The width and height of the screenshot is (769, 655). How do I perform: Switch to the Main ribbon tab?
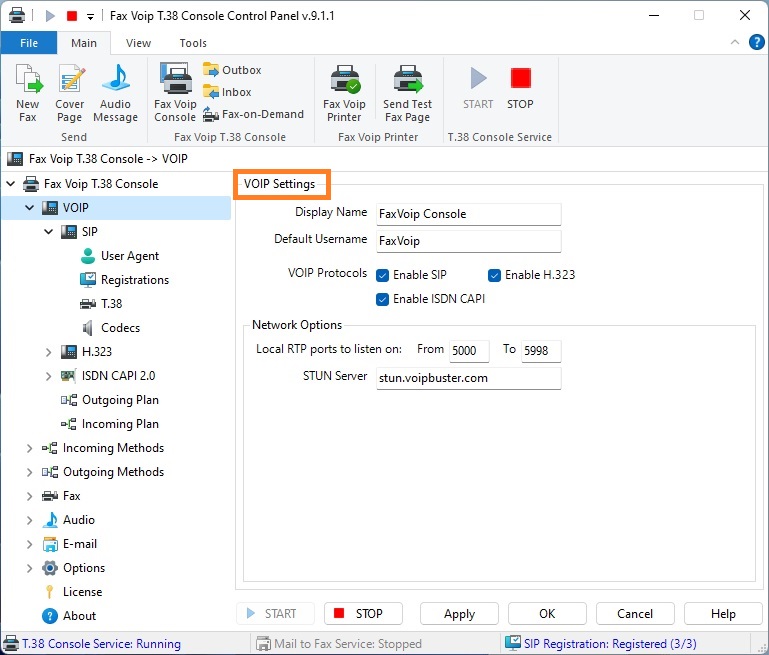(x=84, y=43)
